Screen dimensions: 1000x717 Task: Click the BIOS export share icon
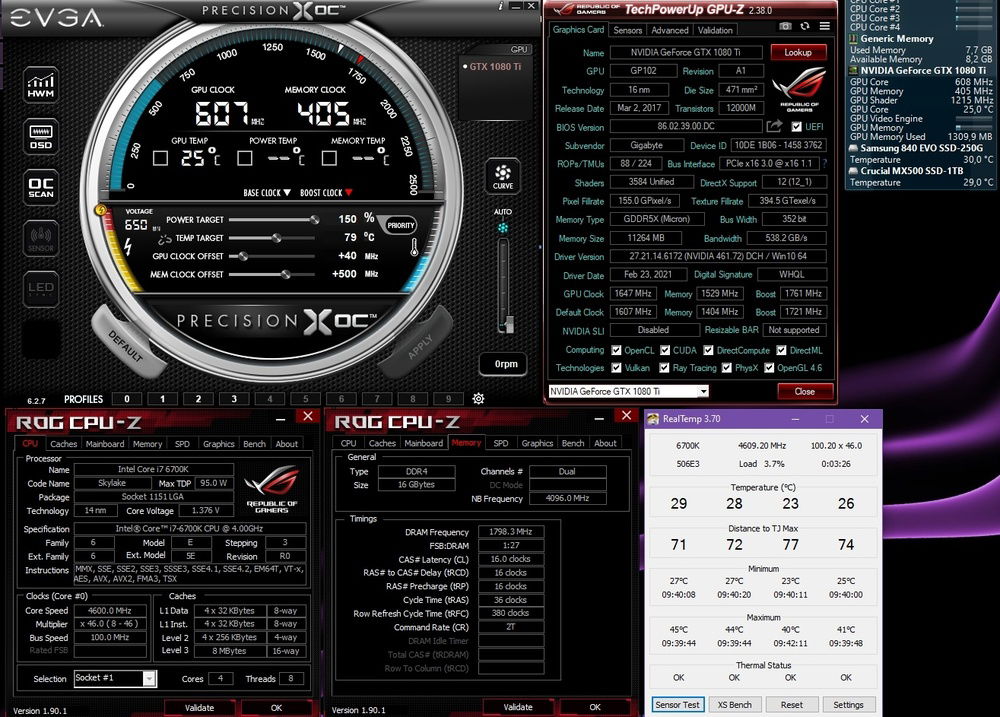pyautogui.click(x=774, y=126)
